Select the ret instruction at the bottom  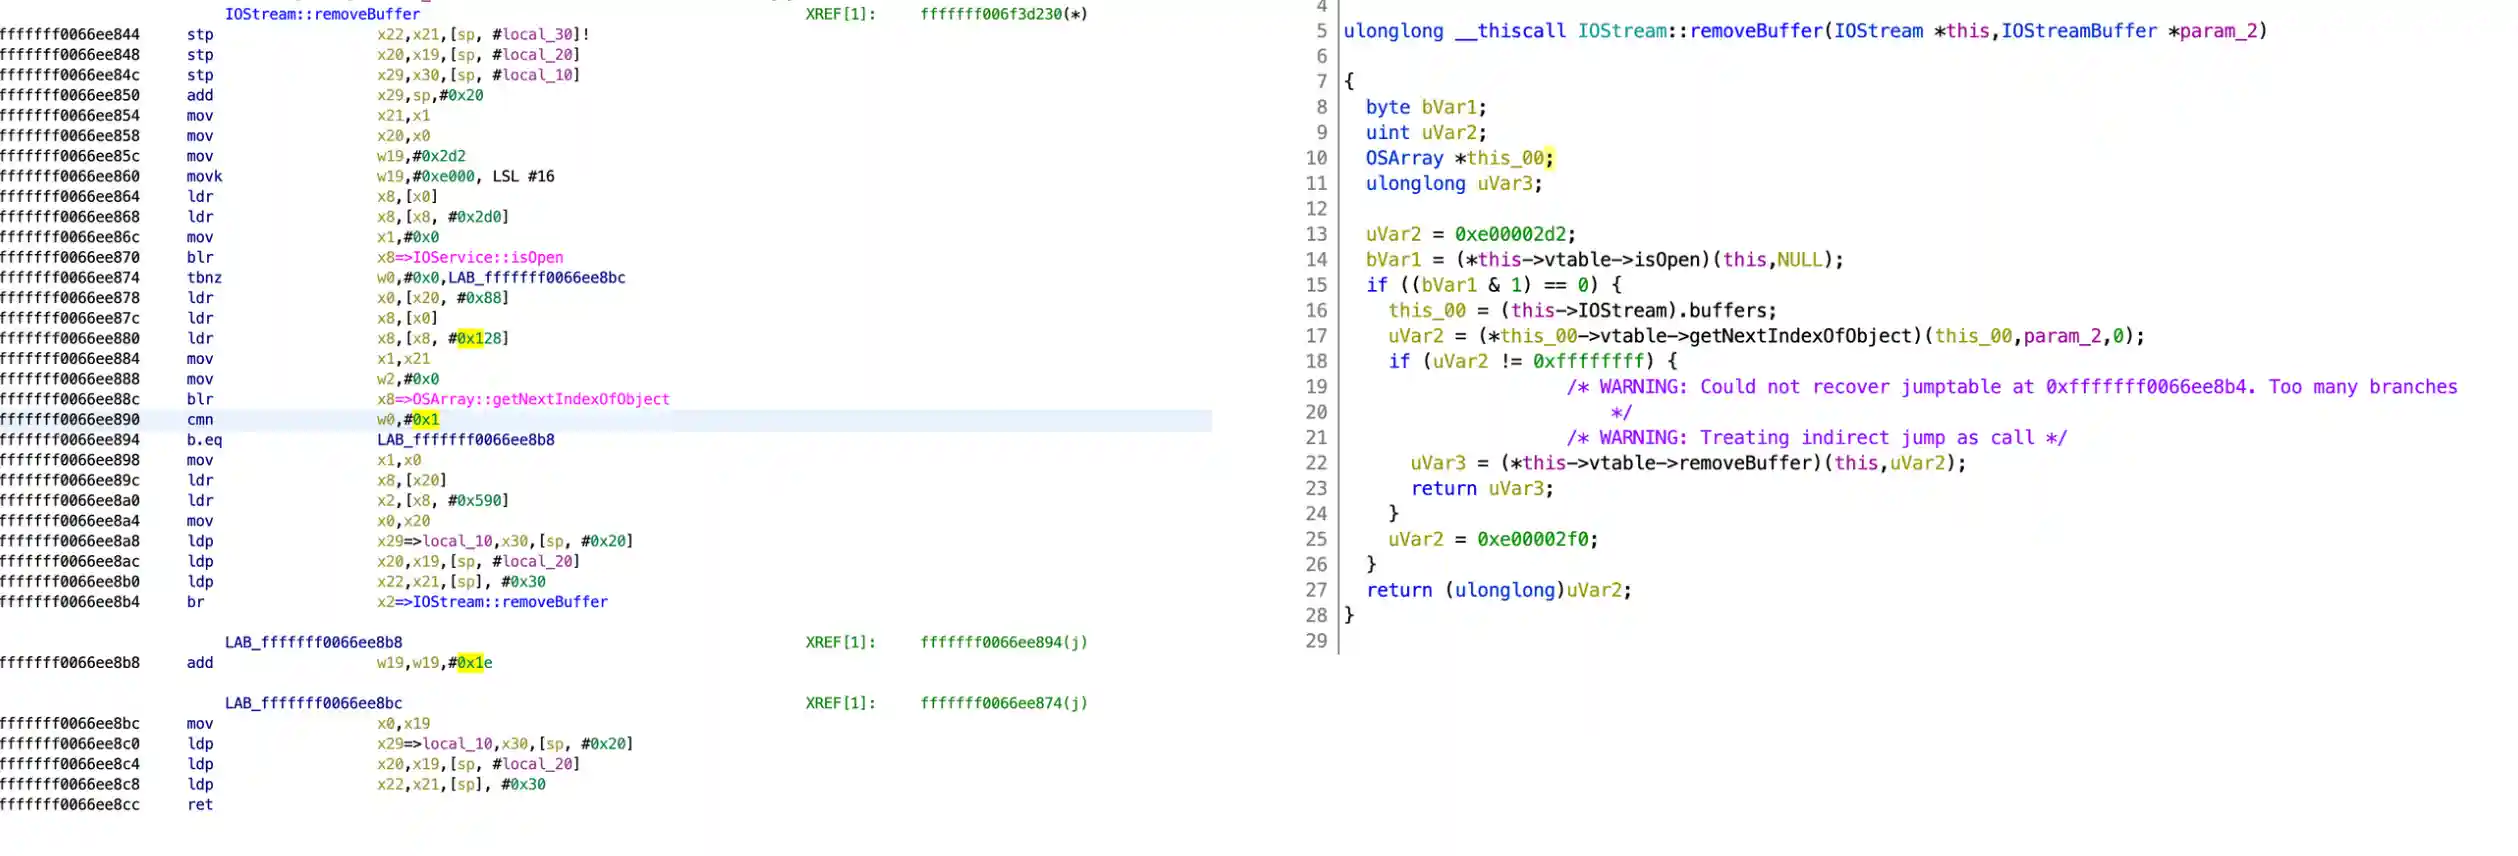[200, 805]
